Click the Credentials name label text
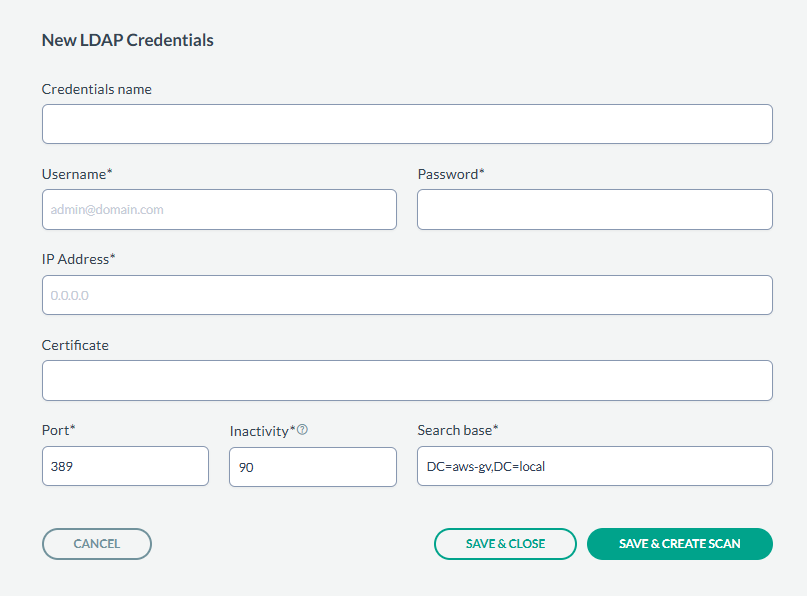The image size is (807, 596). pyautogui.click(x=97, y=89)
